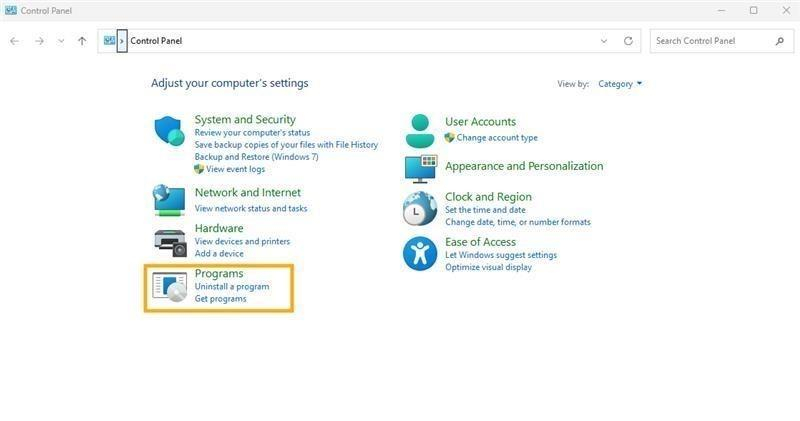
Task: Expand the View by Category dropdown
Action: pos(620,84)
